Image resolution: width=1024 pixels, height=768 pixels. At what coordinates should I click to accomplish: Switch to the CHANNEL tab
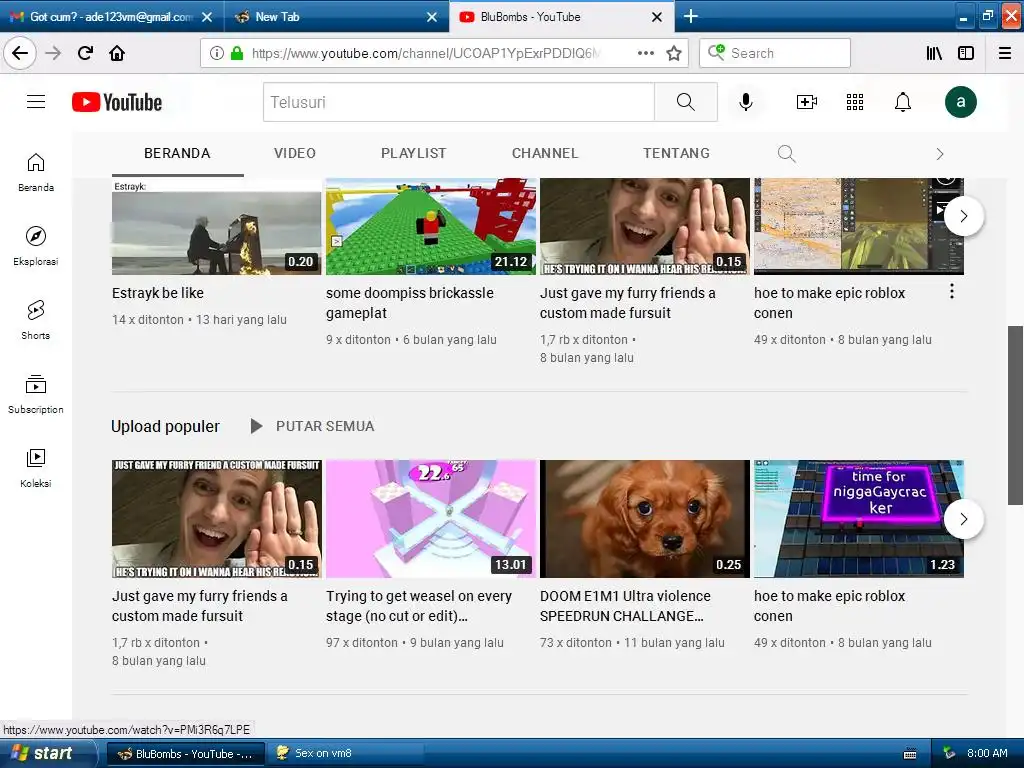pos(545,153)
